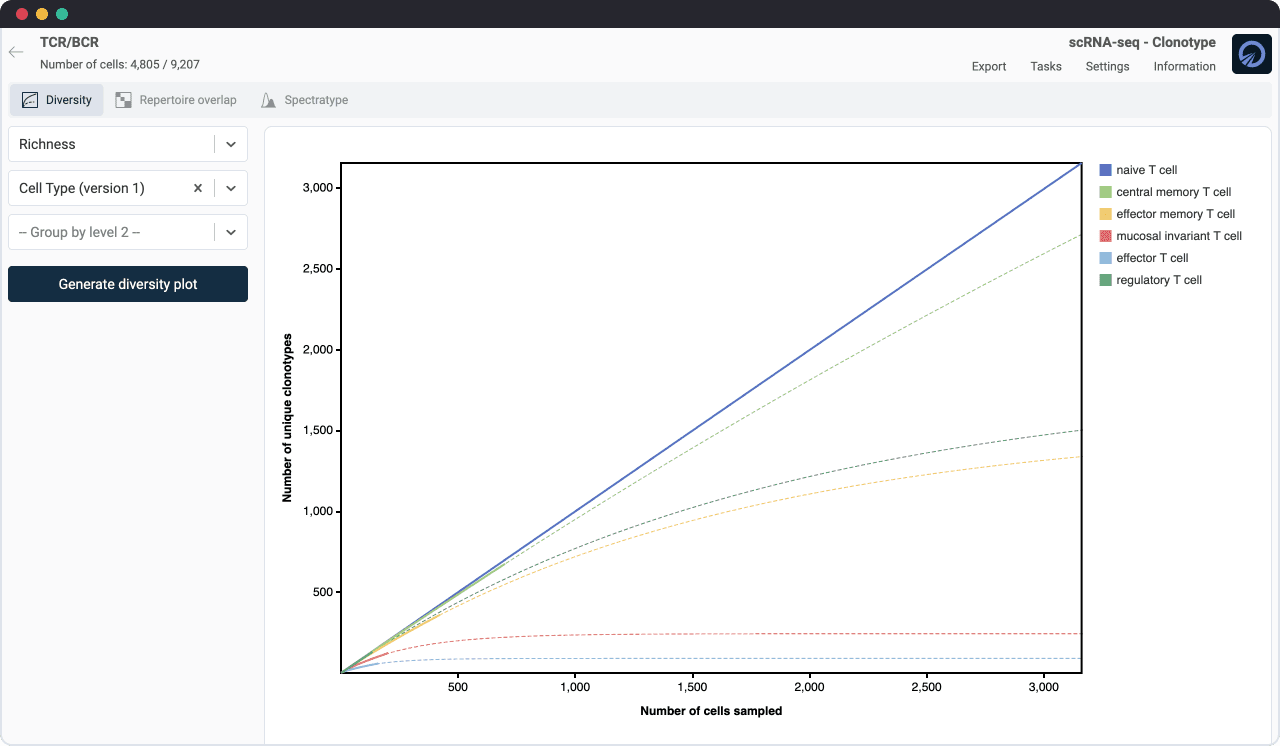Click the Information link

point(1184,66)
